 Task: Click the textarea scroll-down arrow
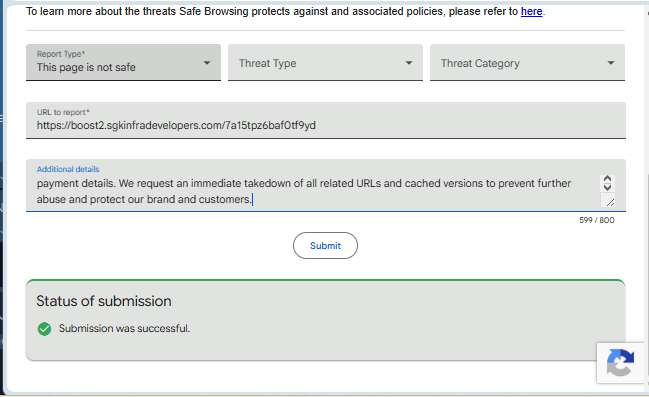(607, 187)
